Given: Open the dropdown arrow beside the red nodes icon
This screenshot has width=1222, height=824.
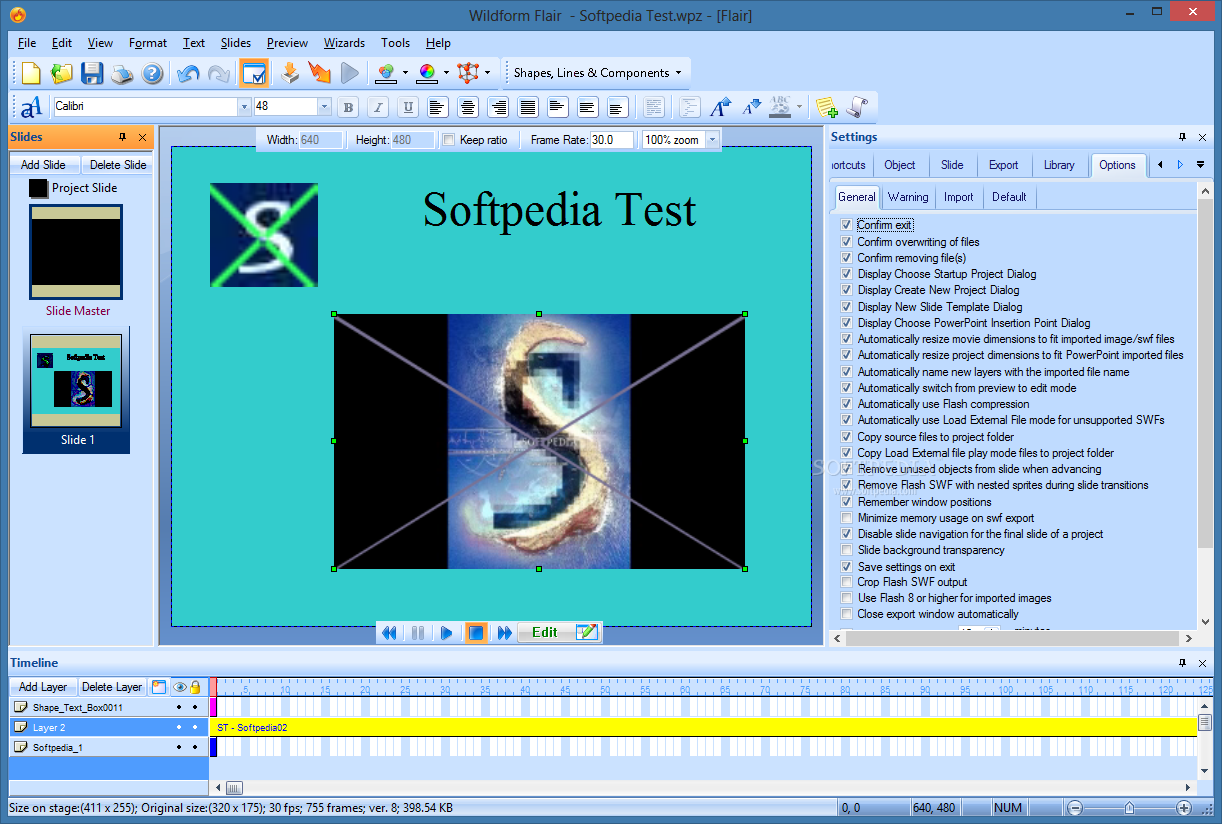Looking at the screenshot, I should click(487, 73).
